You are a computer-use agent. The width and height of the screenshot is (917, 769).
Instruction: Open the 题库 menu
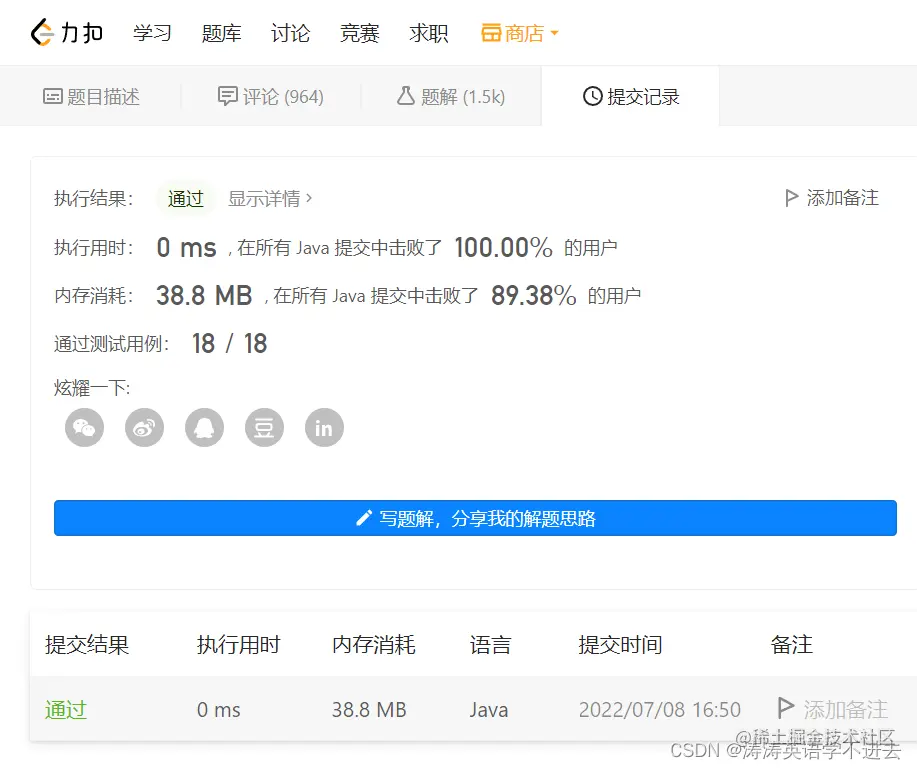(x=221, y=33)
